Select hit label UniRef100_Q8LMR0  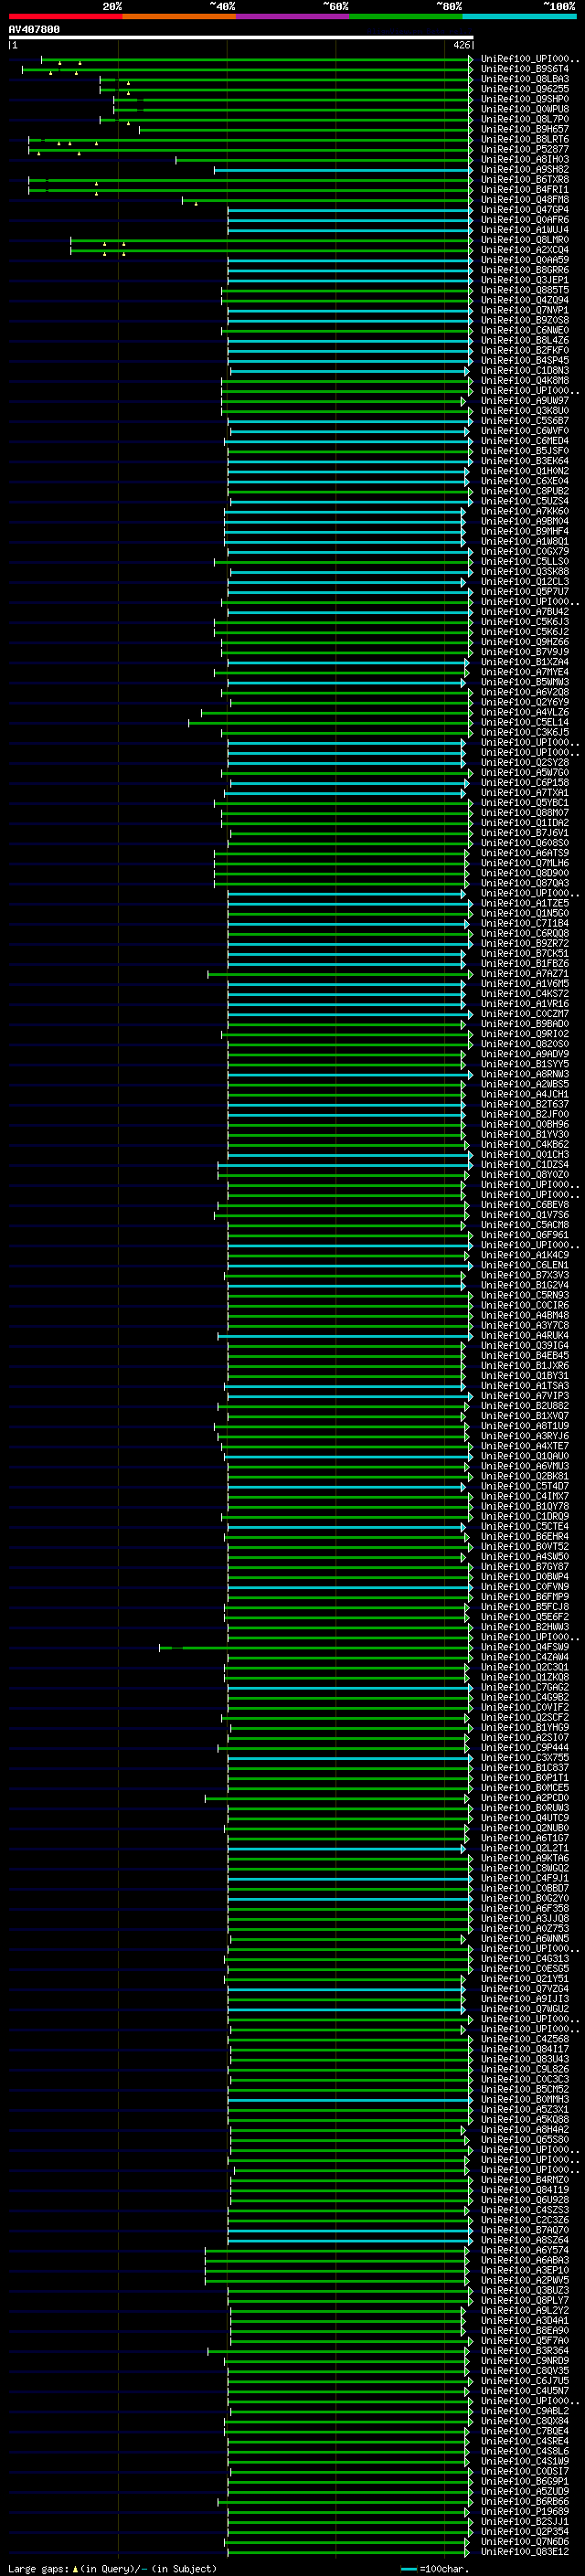click(525, 240)
